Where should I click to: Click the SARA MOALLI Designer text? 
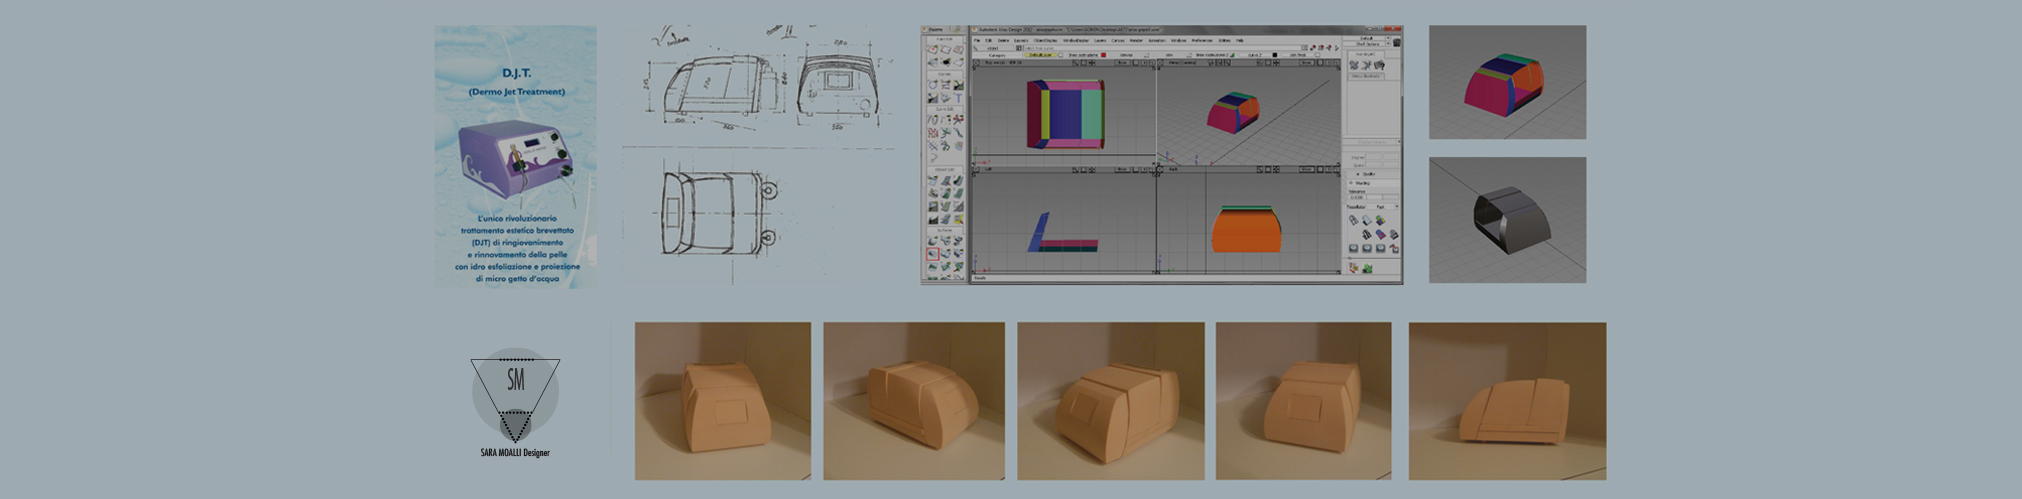pyautogui.click(x=515, y=453)
